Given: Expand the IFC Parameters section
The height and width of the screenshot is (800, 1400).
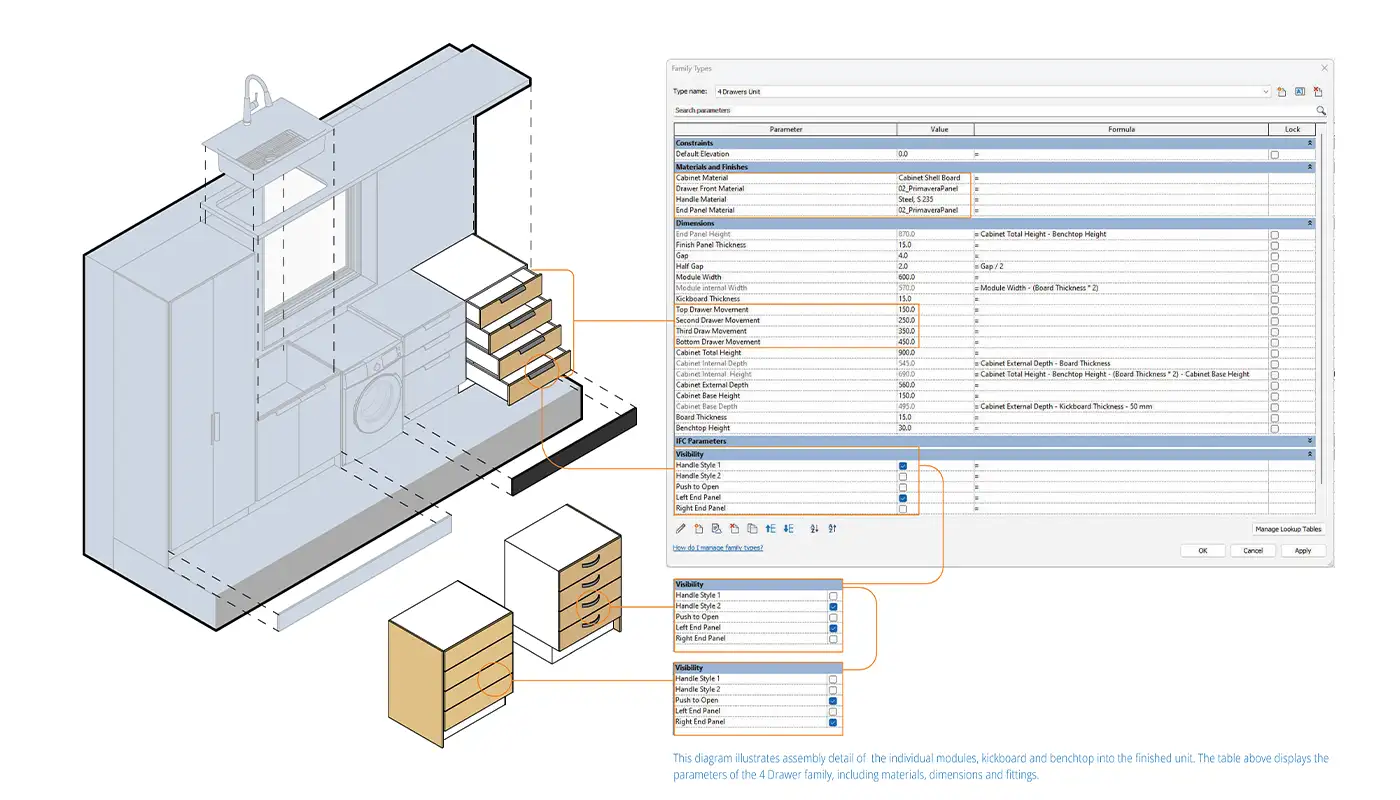Looking at the screenshot, I should 1310,441.
